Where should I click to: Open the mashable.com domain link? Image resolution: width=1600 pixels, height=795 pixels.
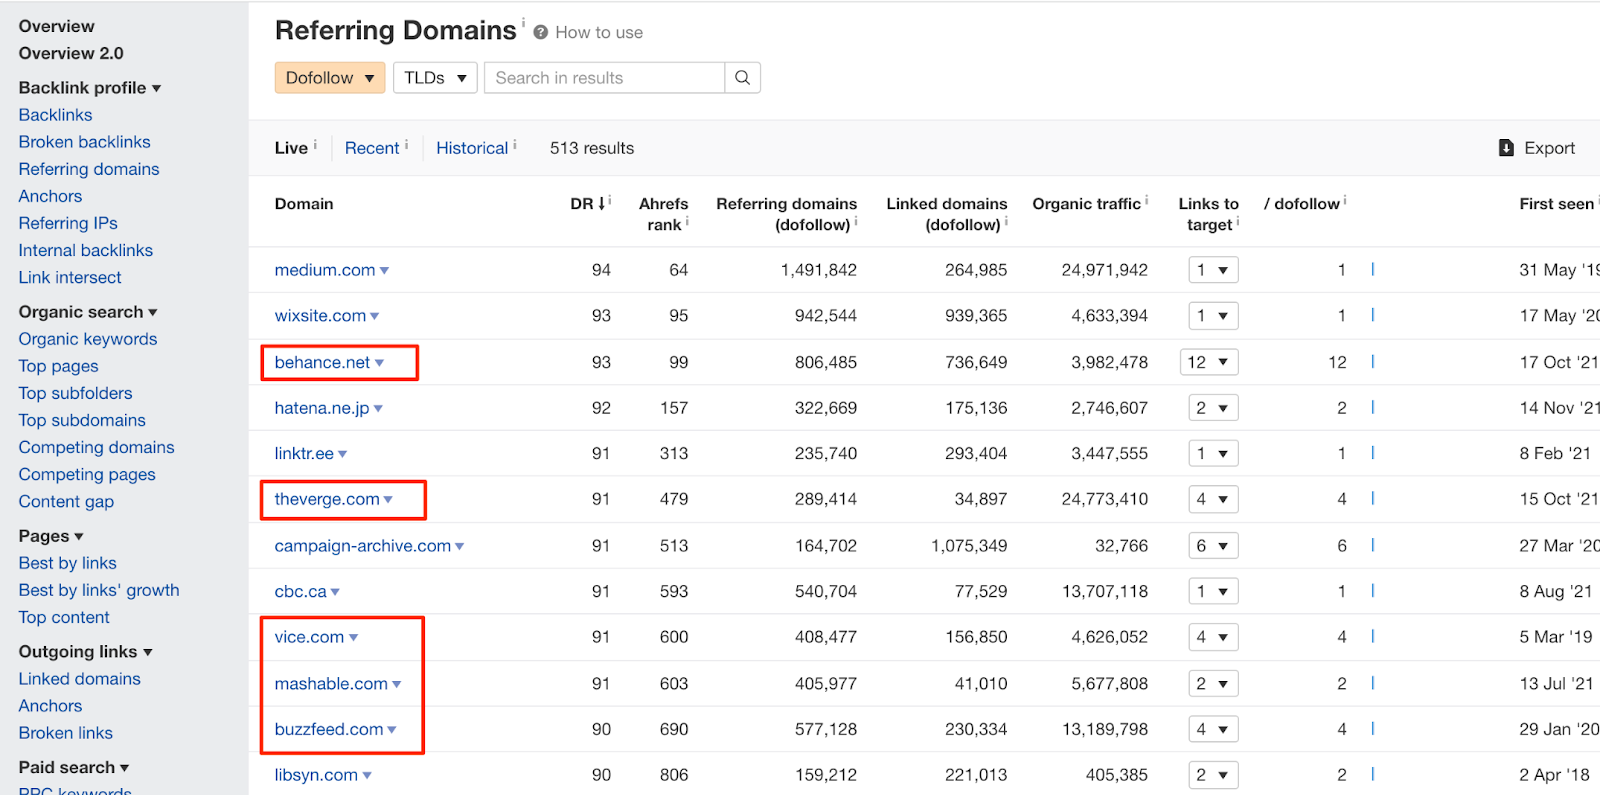point(331,684)
